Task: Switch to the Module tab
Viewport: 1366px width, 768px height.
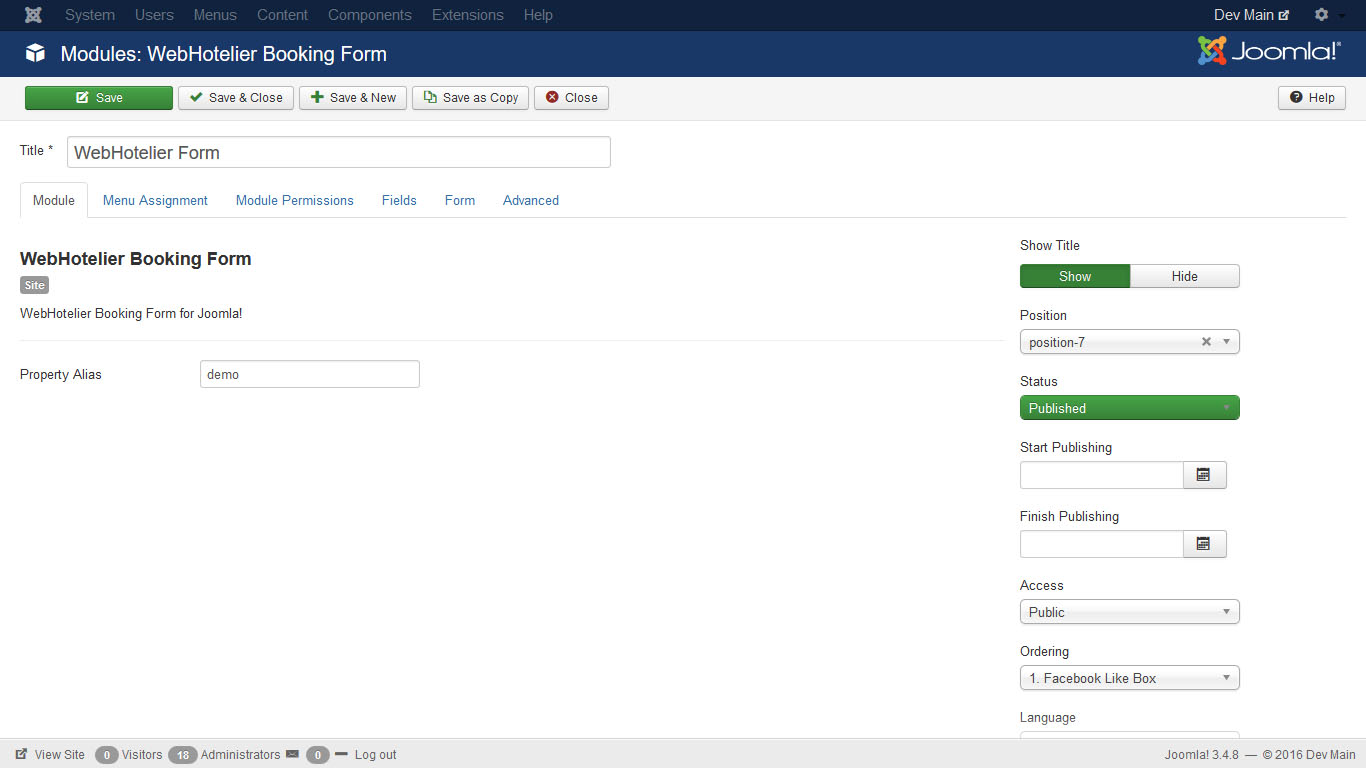Action: (x=54, y=200)
